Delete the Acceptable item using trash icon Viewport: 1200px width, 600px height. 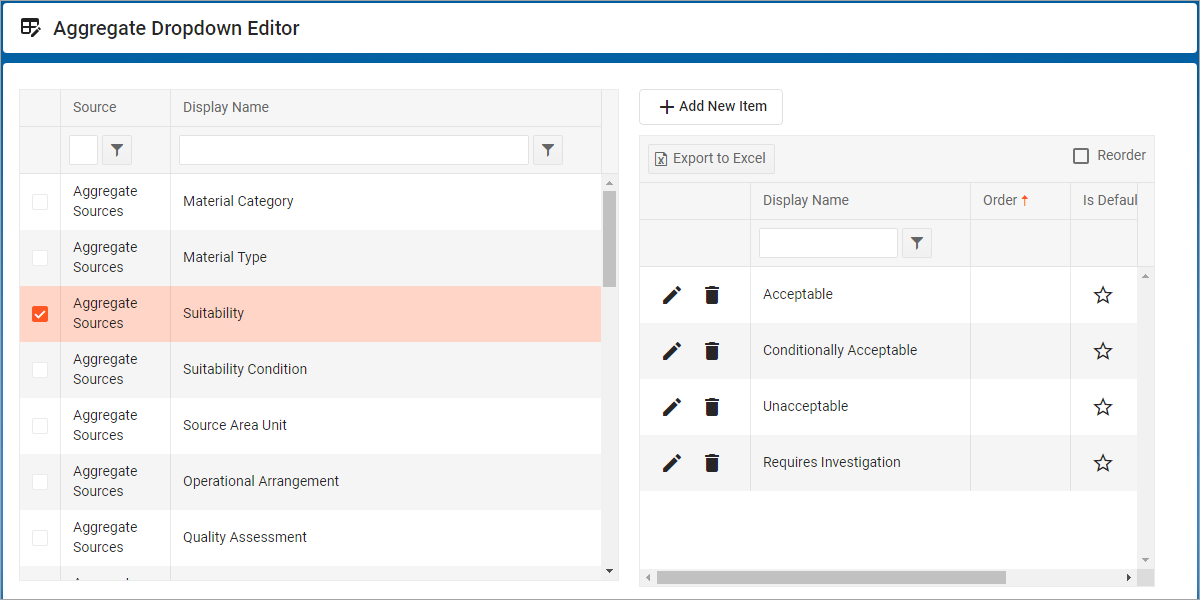pyautogui.click(x=712, y=295)
